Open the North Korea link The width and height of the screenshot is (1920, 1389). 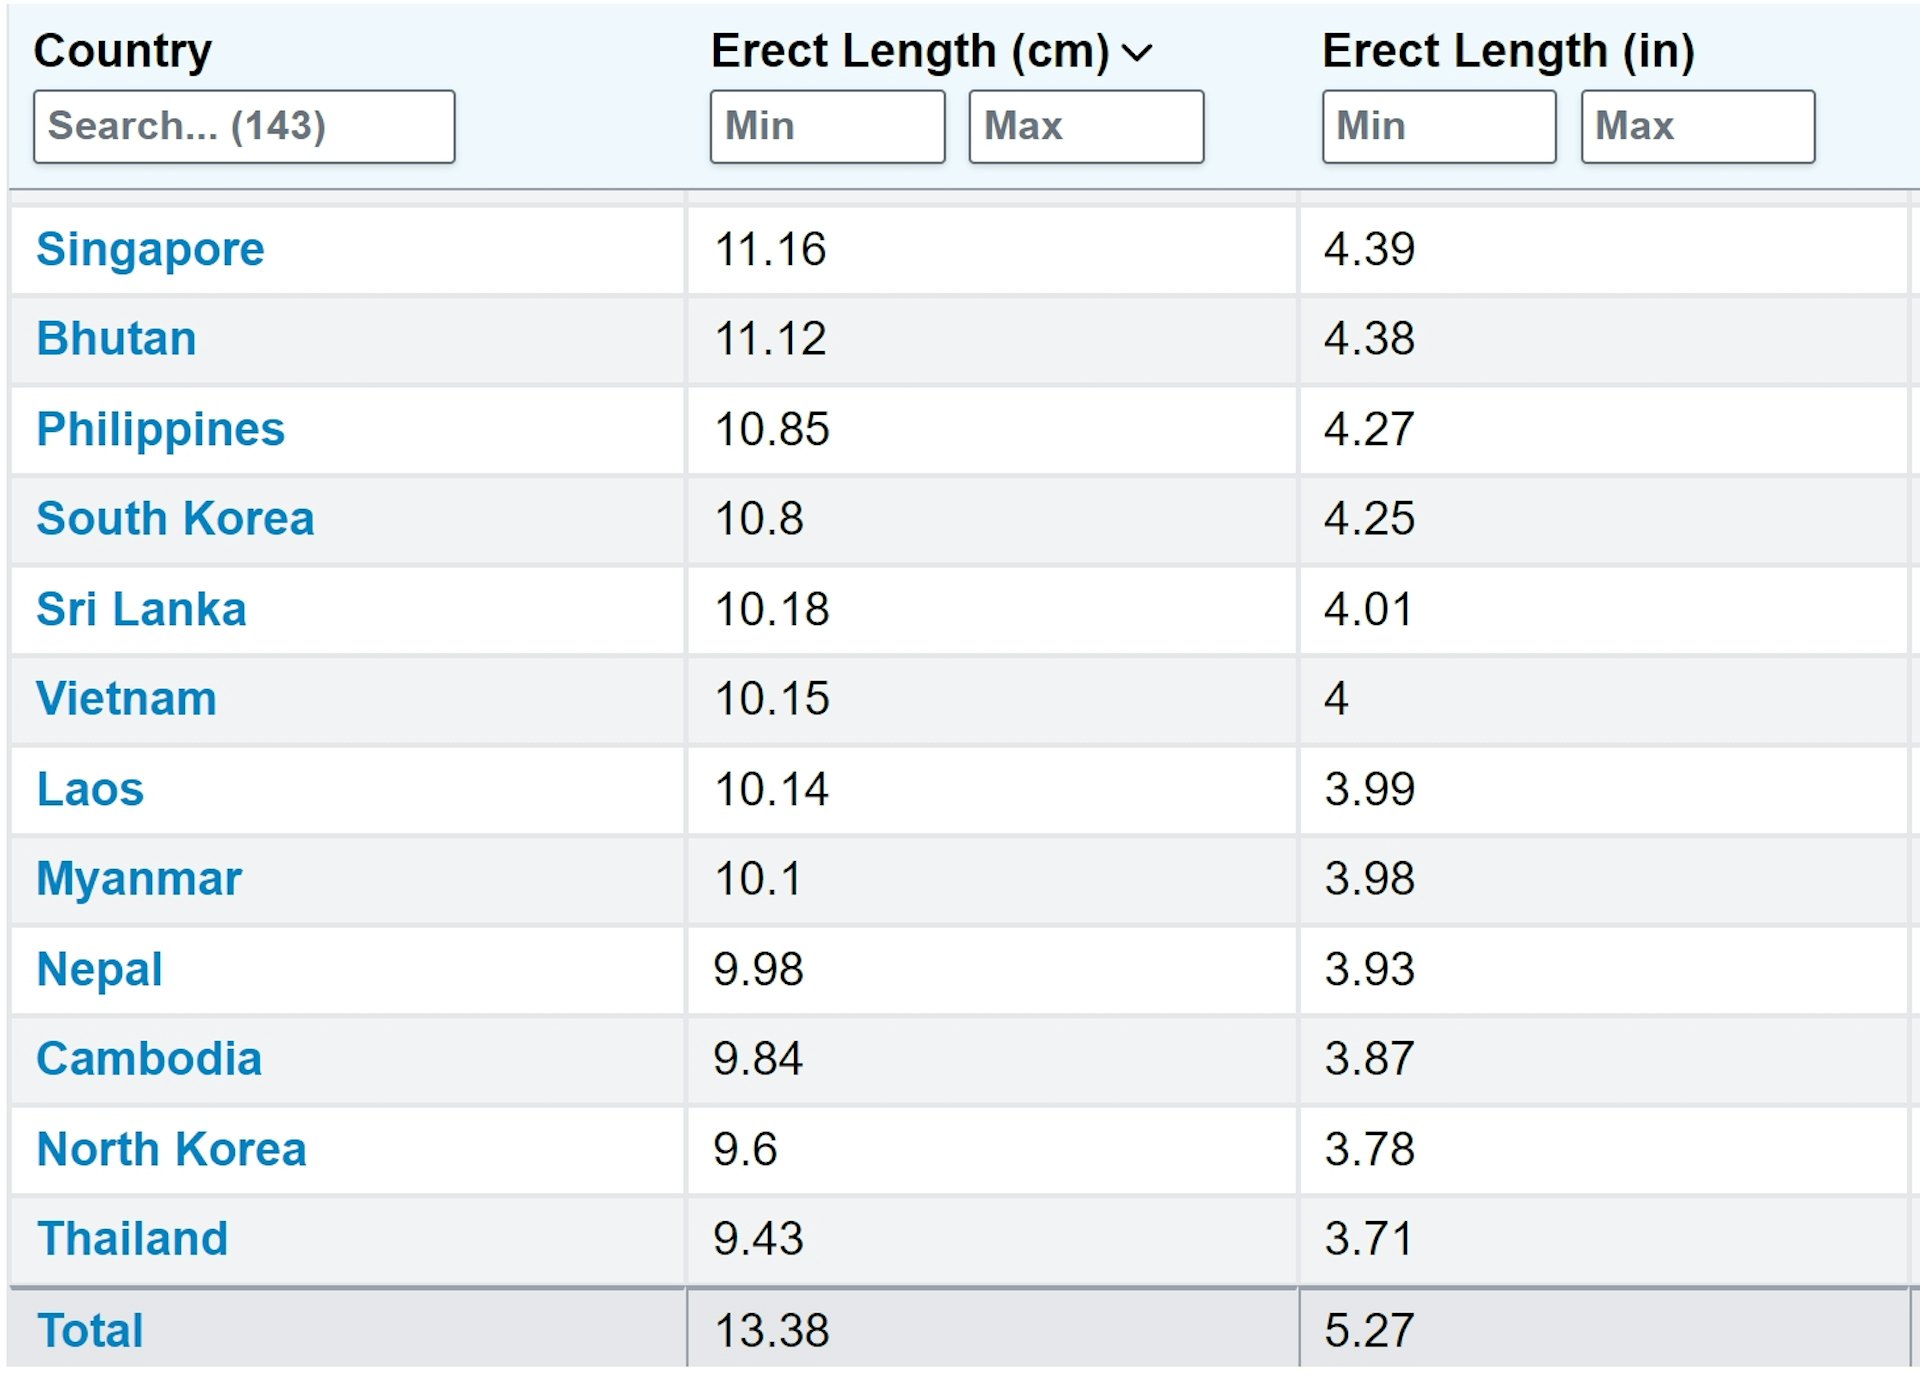pyautogui.click(x=171, y=1149)
